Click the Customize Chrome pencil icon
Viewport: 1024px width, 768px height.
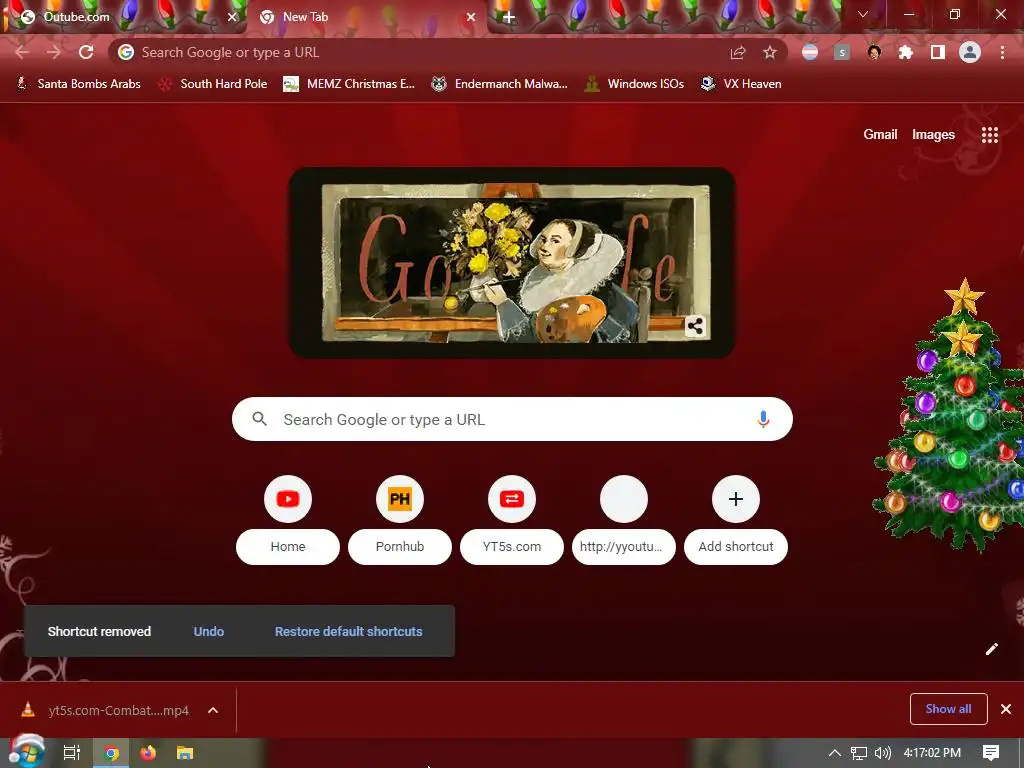pyautogui.click(x=991, y=648)
